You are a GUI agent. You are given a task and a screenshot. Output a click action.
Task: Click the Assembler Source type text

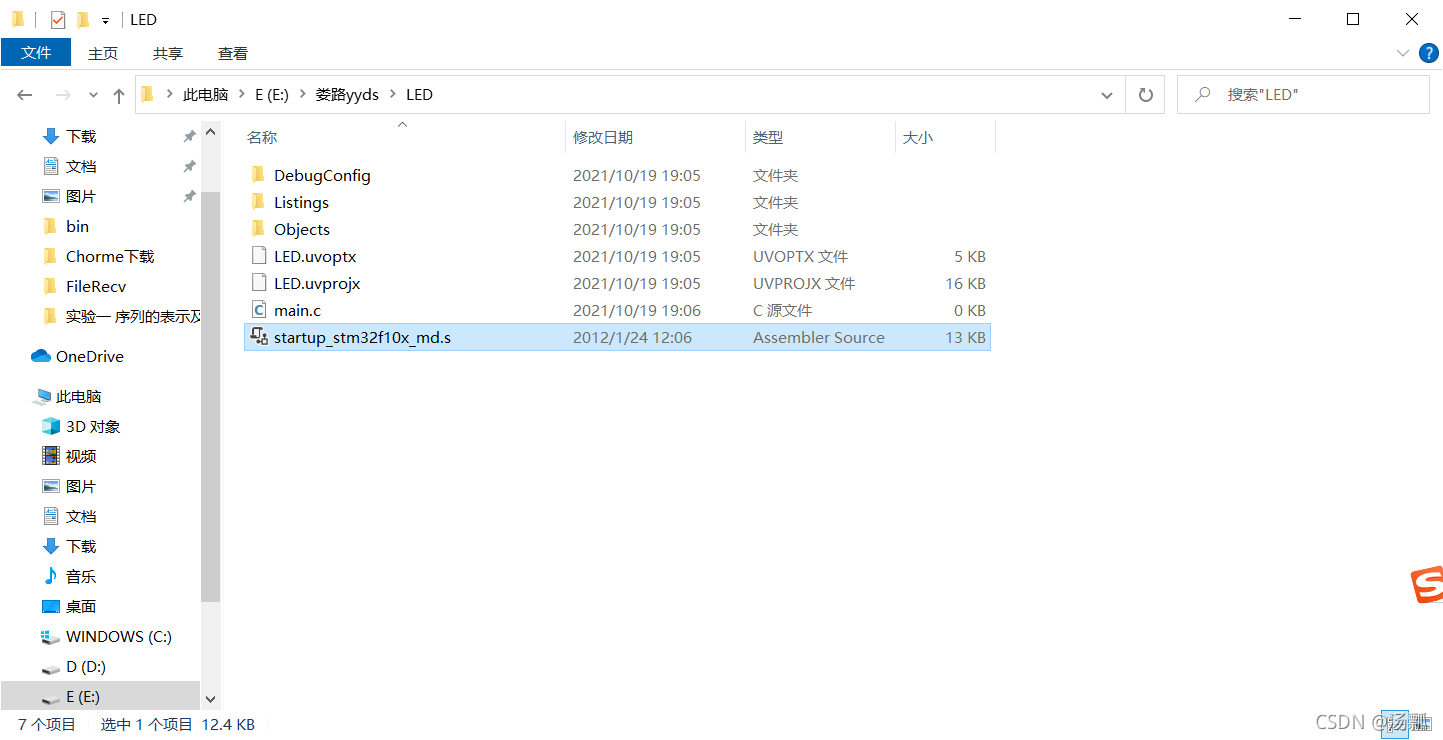point(818,337)
